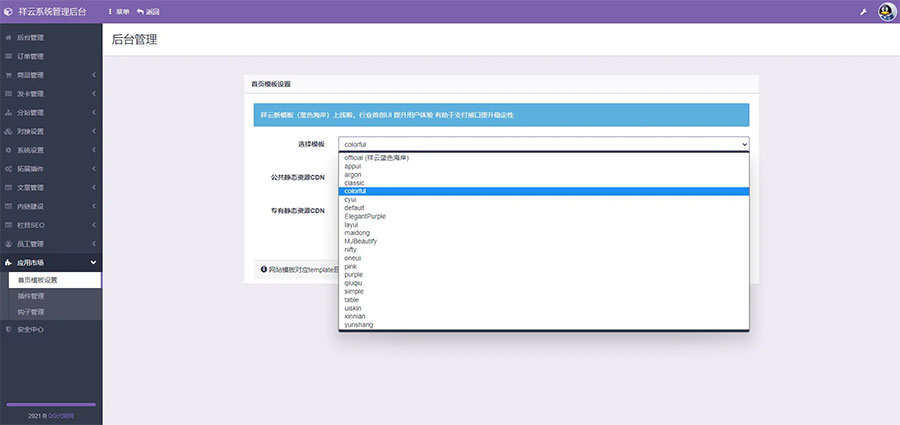Image resolution: width=900 pixels, height=425 pixels.
Task: Click the 祥云系统管理后台 logo icon
Action: tap(9, 11)
